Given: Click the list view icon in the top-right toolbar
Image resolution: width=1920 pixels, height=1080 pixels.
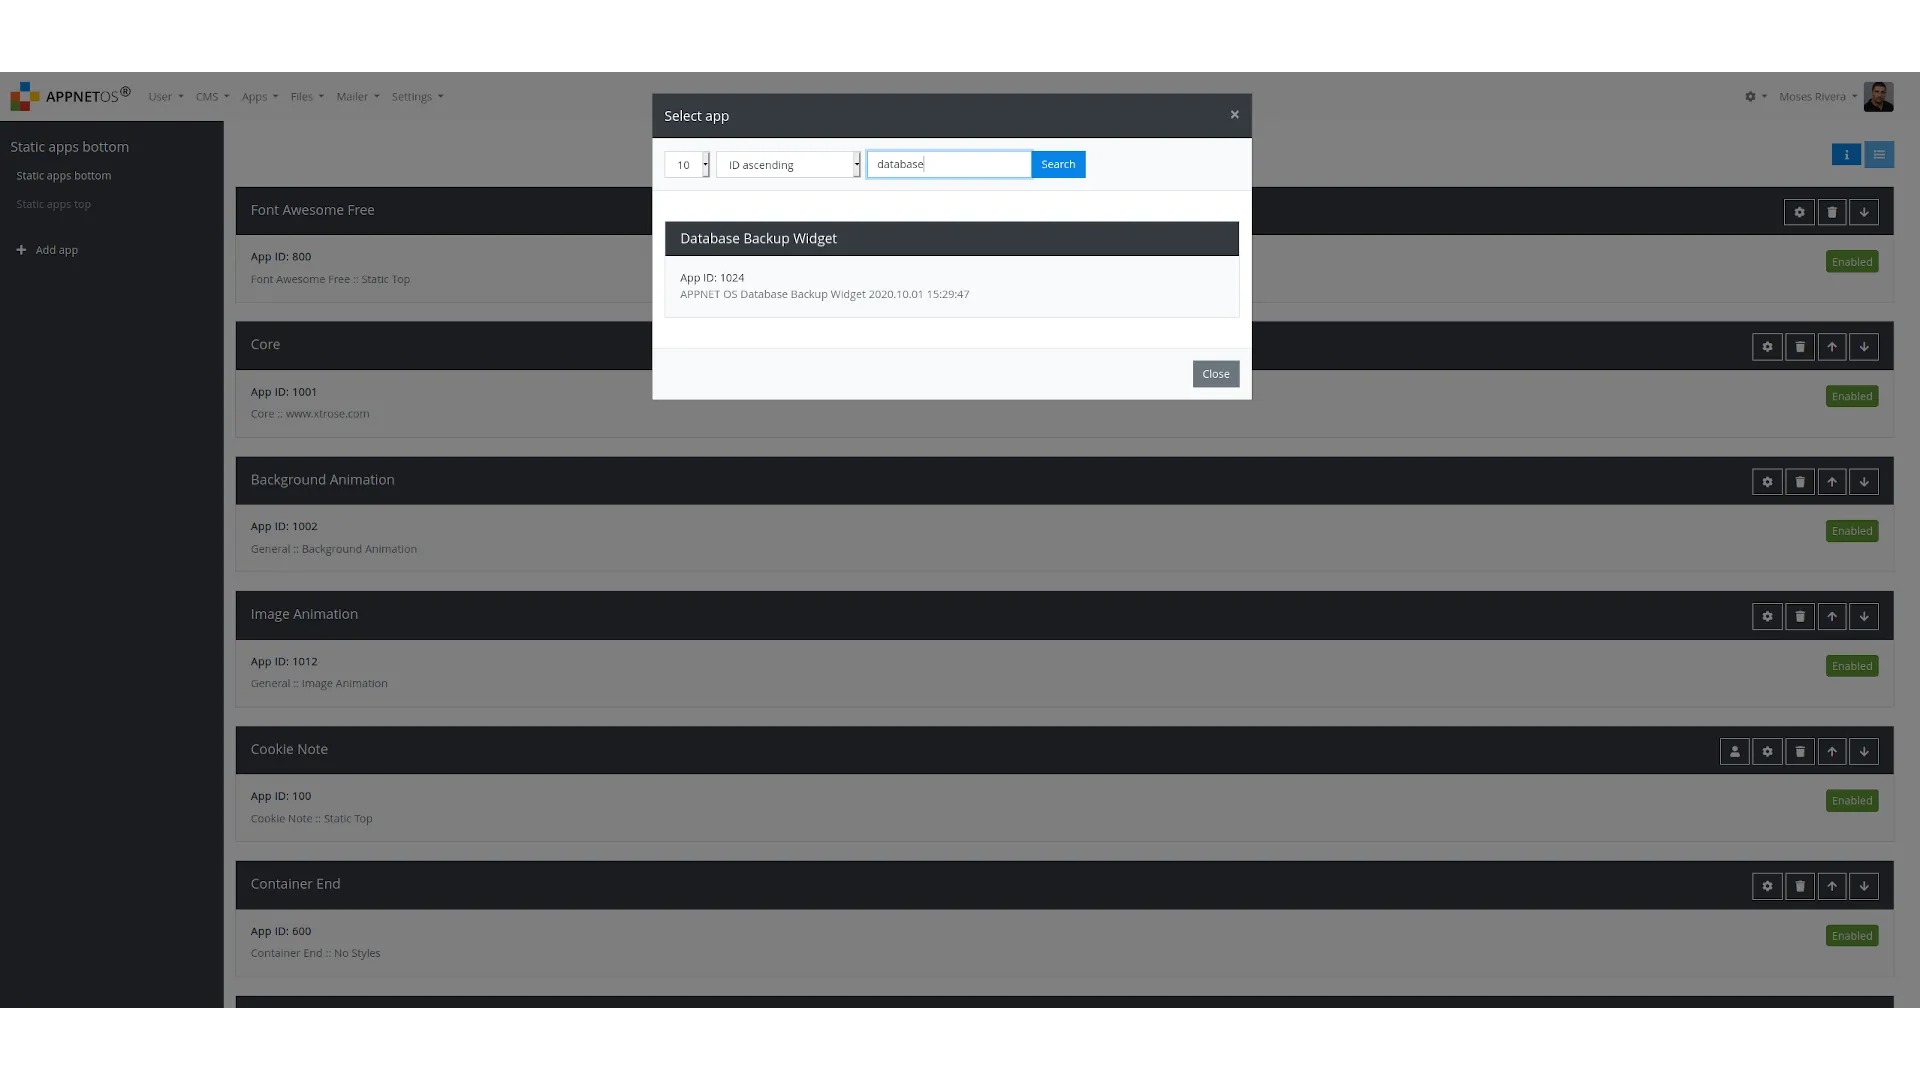Looking at the screenshot, I should 1879,156.
